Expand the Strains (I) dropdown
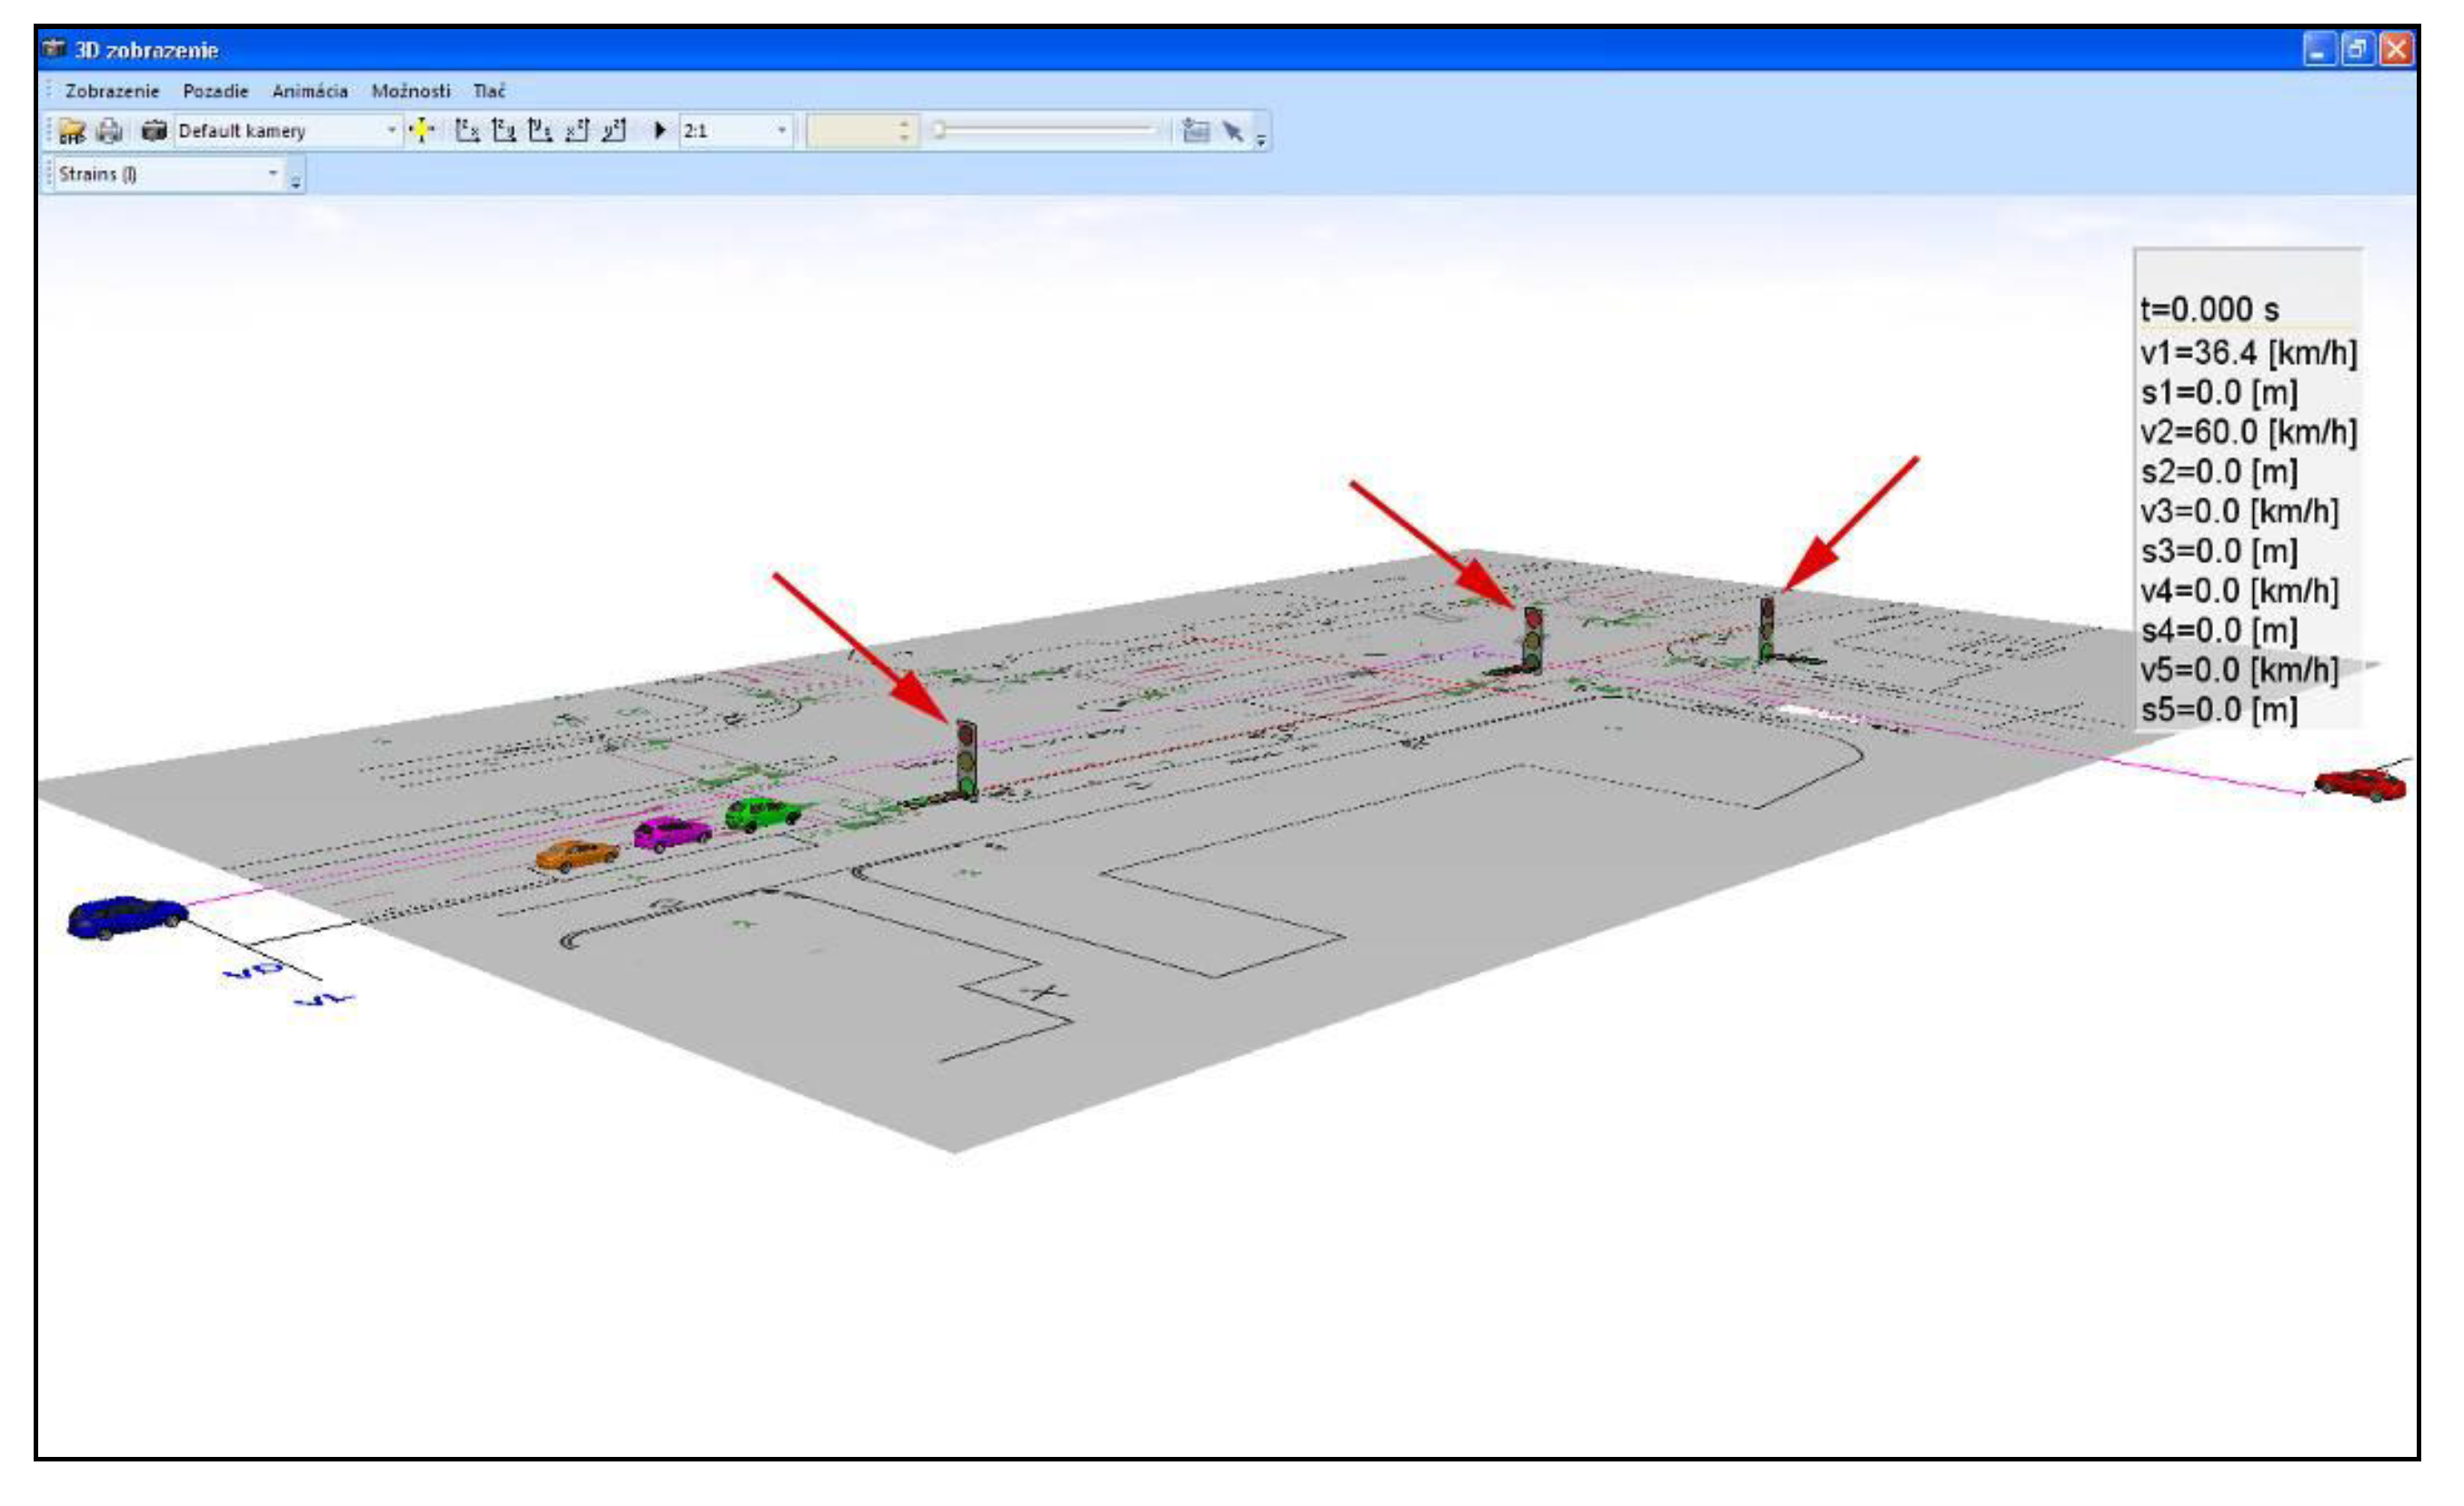 tap(272, 174)
